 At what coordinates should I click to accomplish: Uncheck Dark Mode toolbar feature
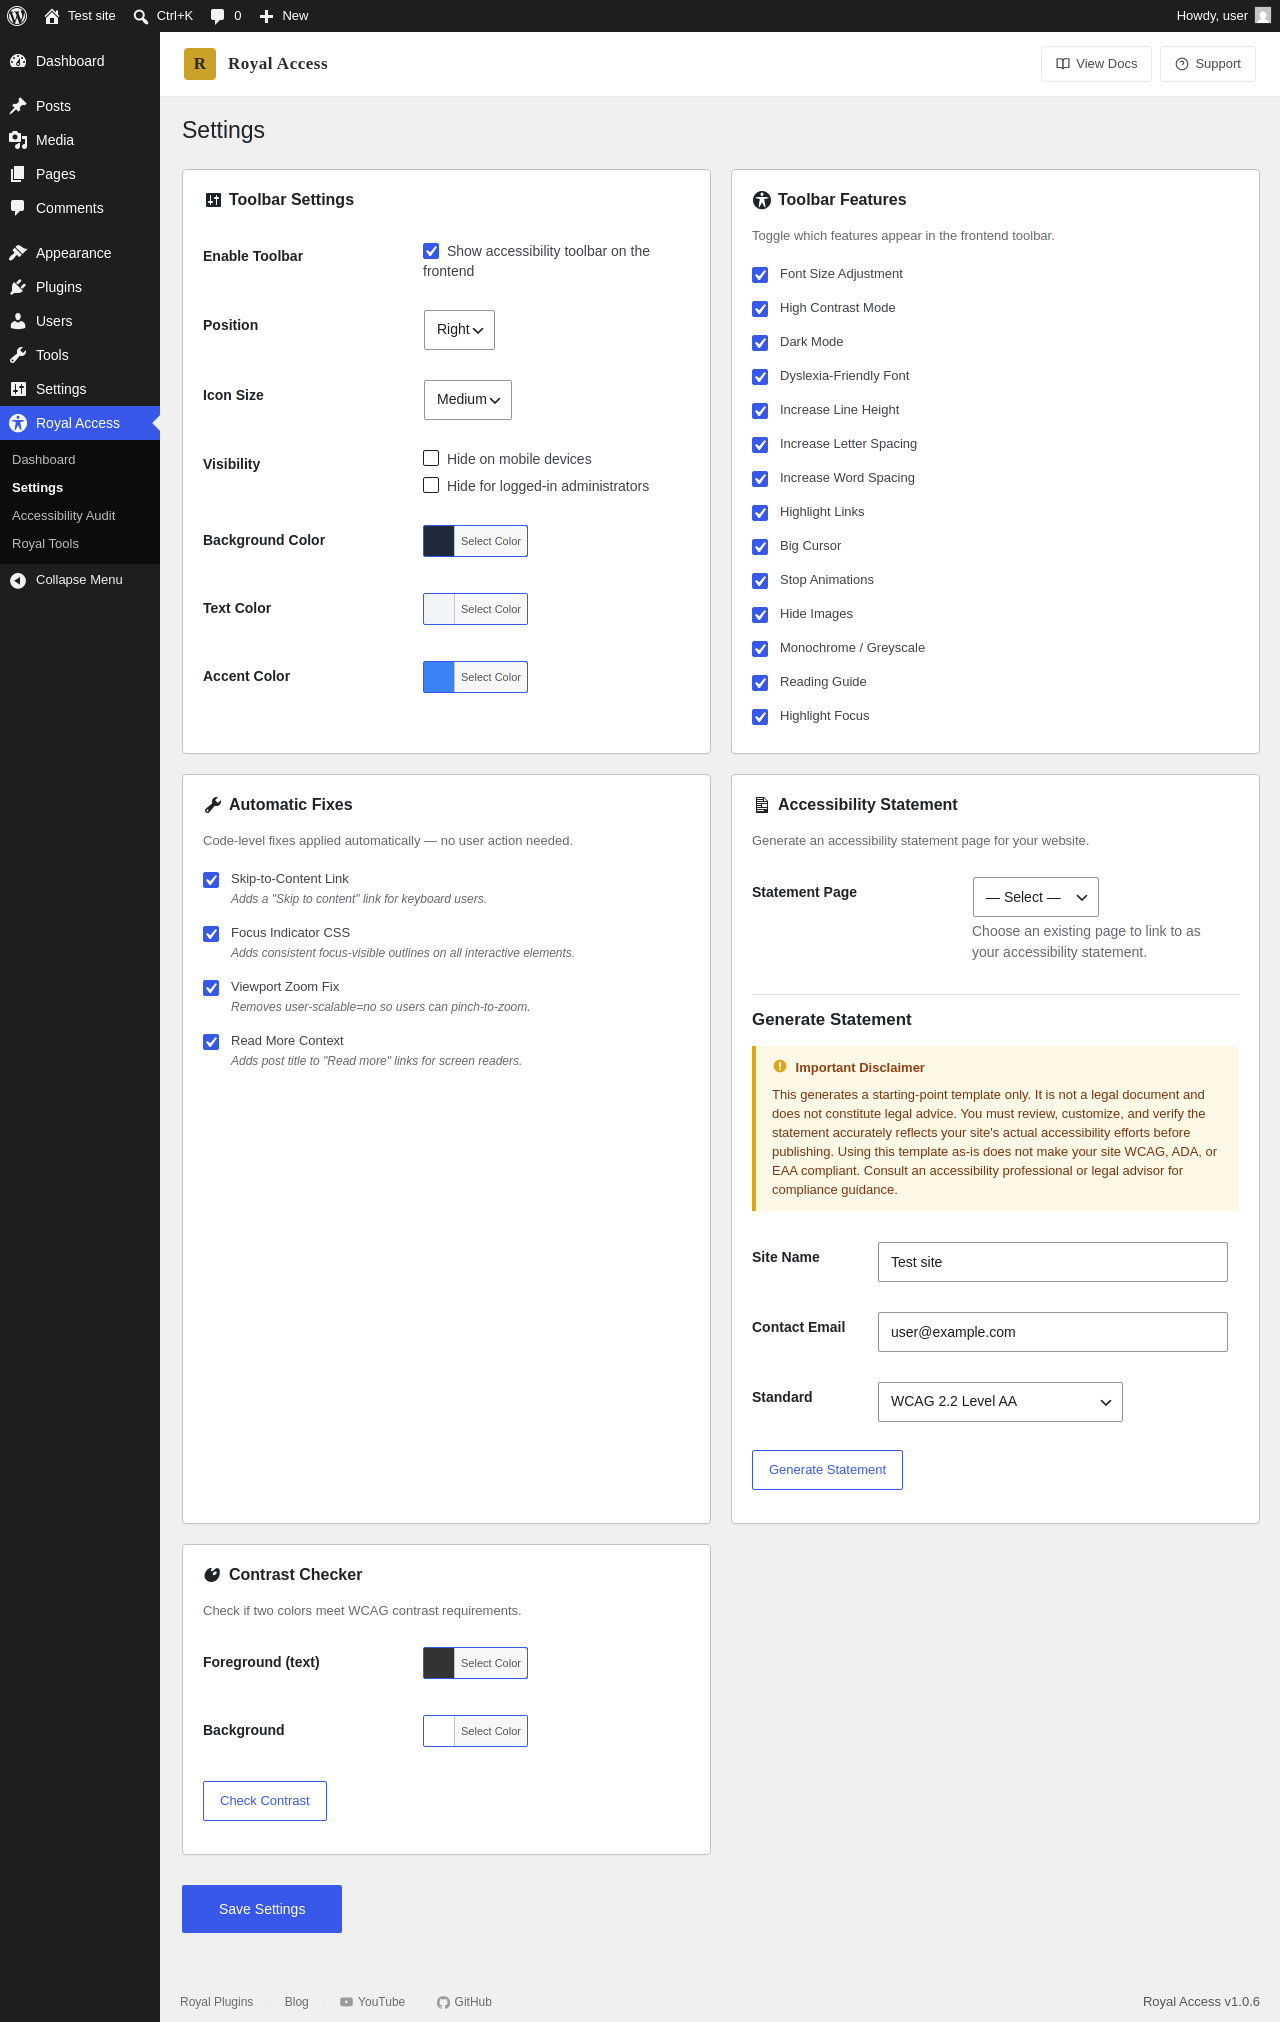click(760, 343)
